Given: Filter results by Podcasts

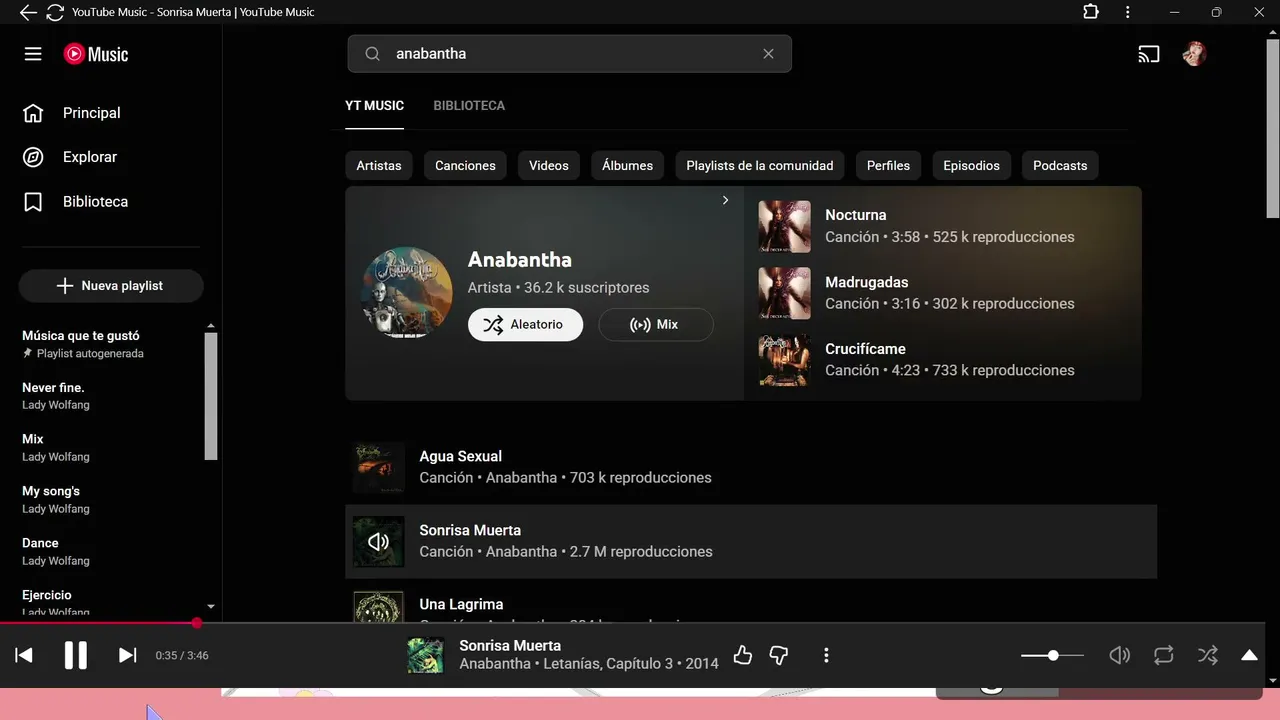Looking at the screenshot, I should (1060, 166).
